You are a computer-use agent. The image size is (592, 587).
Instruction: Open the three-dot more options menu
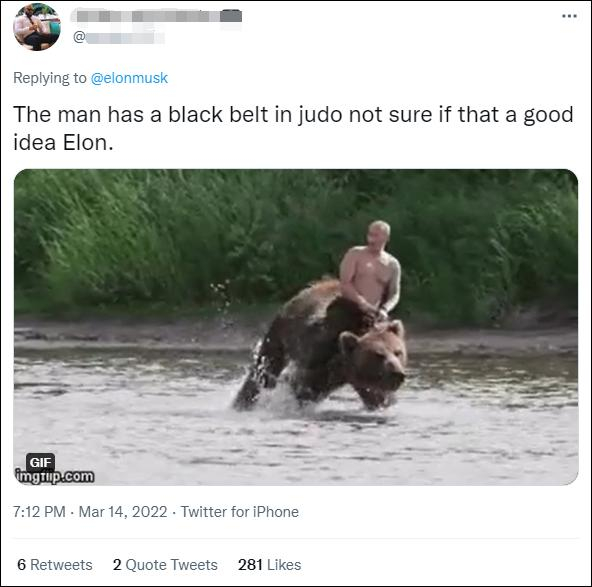coord(569,16)
